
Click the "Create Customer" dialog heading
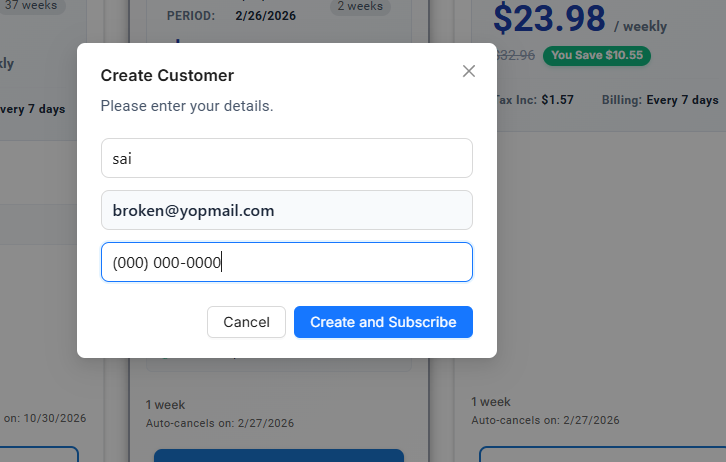[167, 75]
